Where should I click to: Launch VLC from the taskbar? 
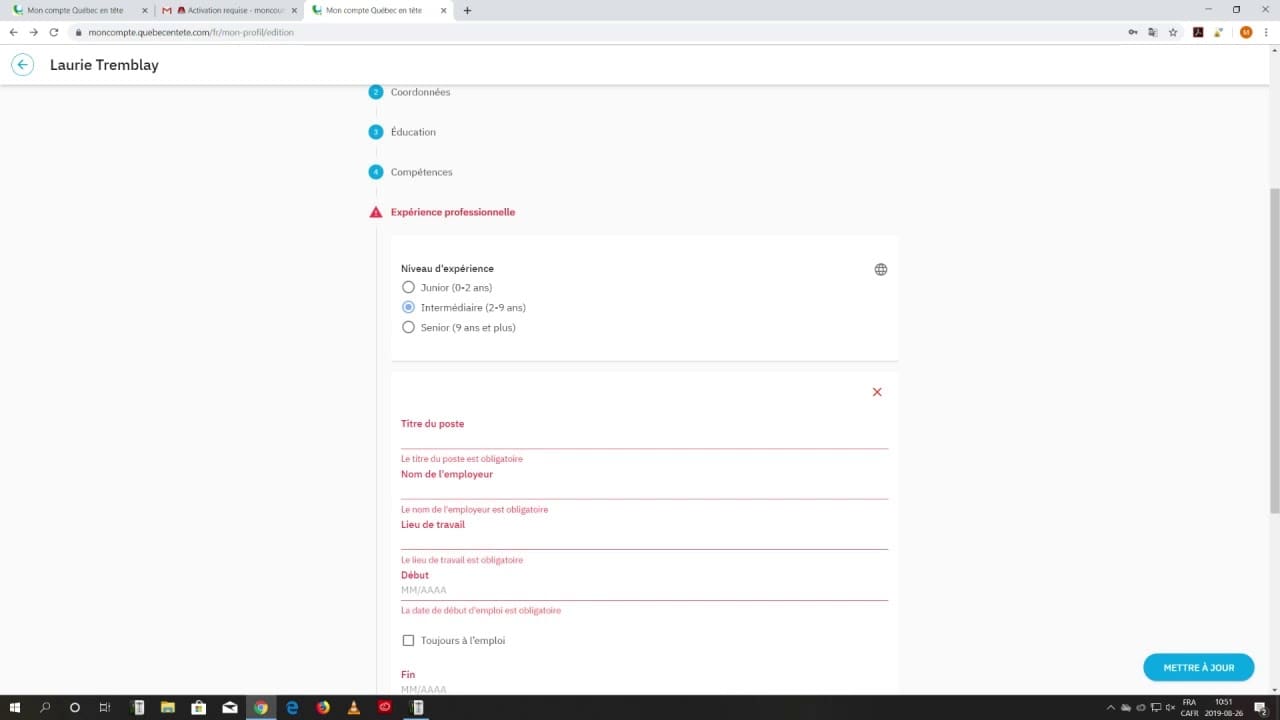[353, 707]
